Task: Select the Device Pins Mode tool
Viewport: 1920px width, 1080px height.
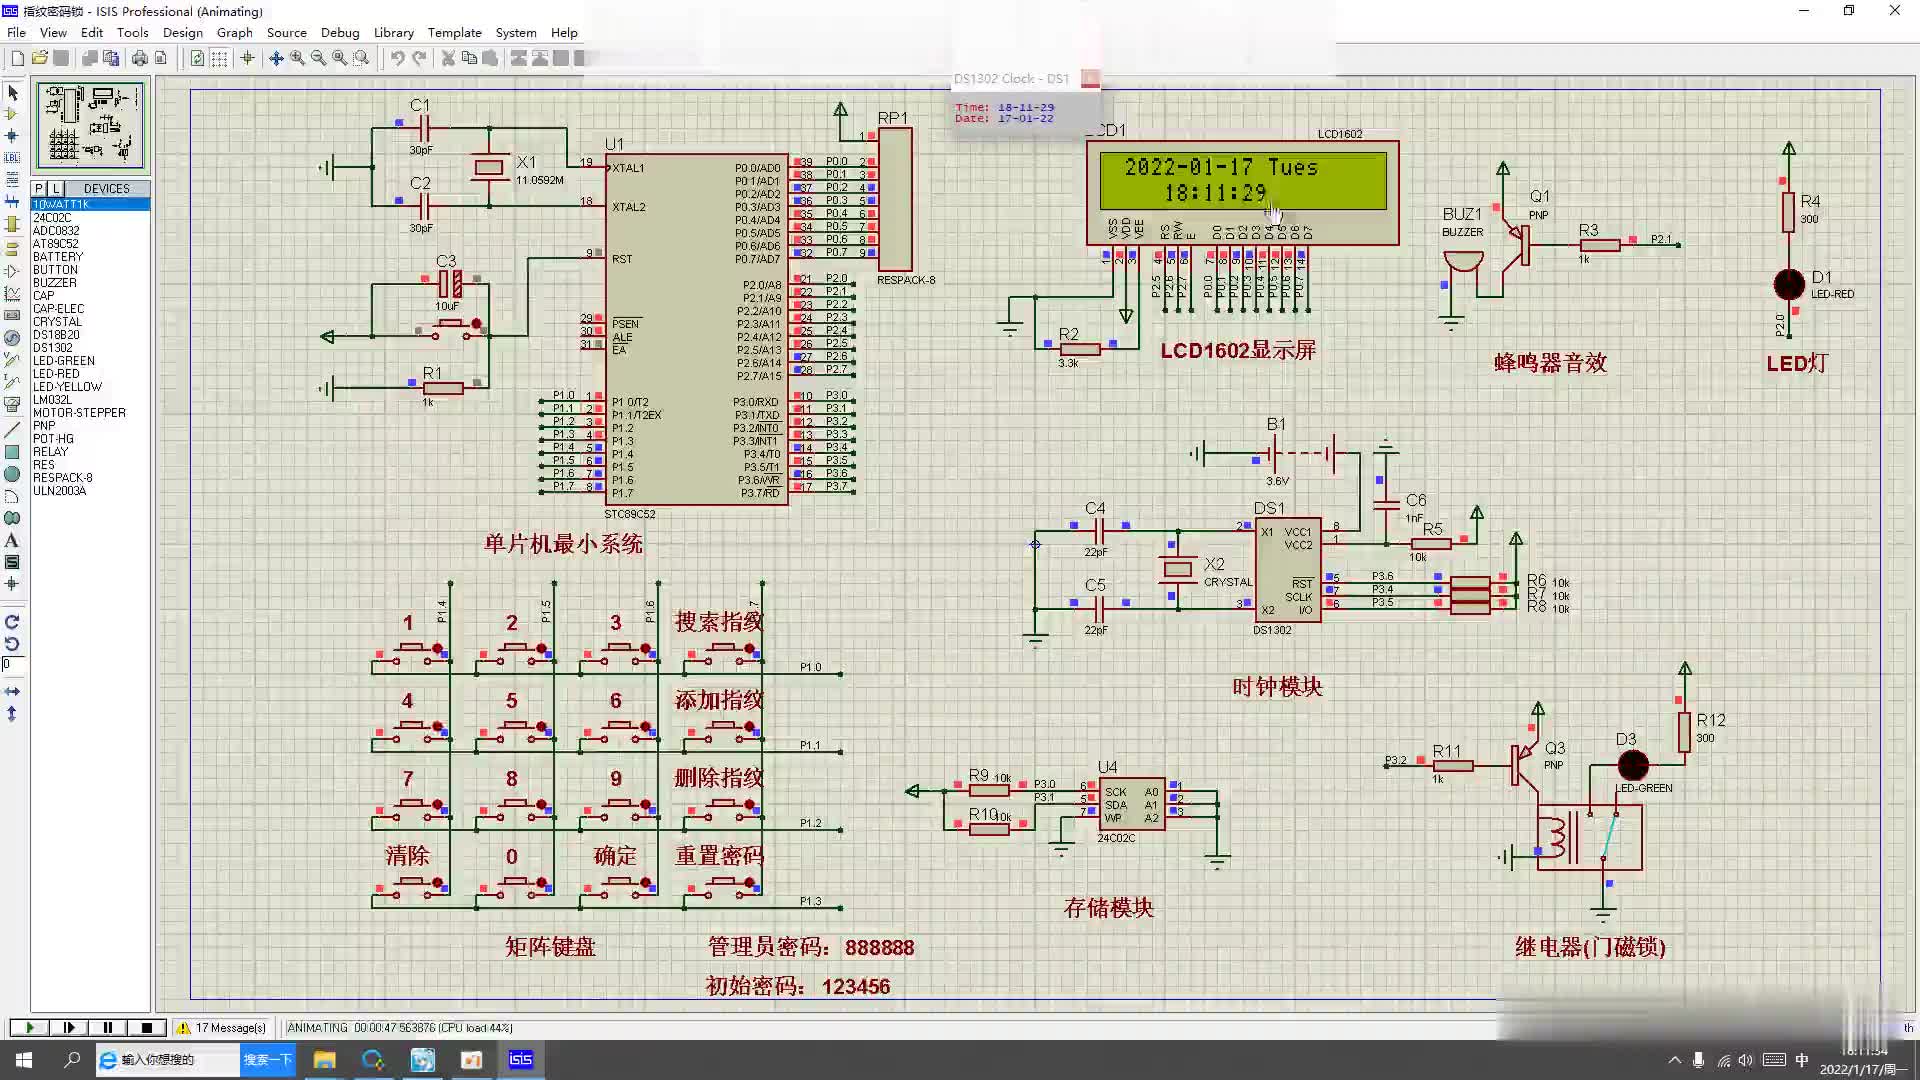Action: point(12,271)
